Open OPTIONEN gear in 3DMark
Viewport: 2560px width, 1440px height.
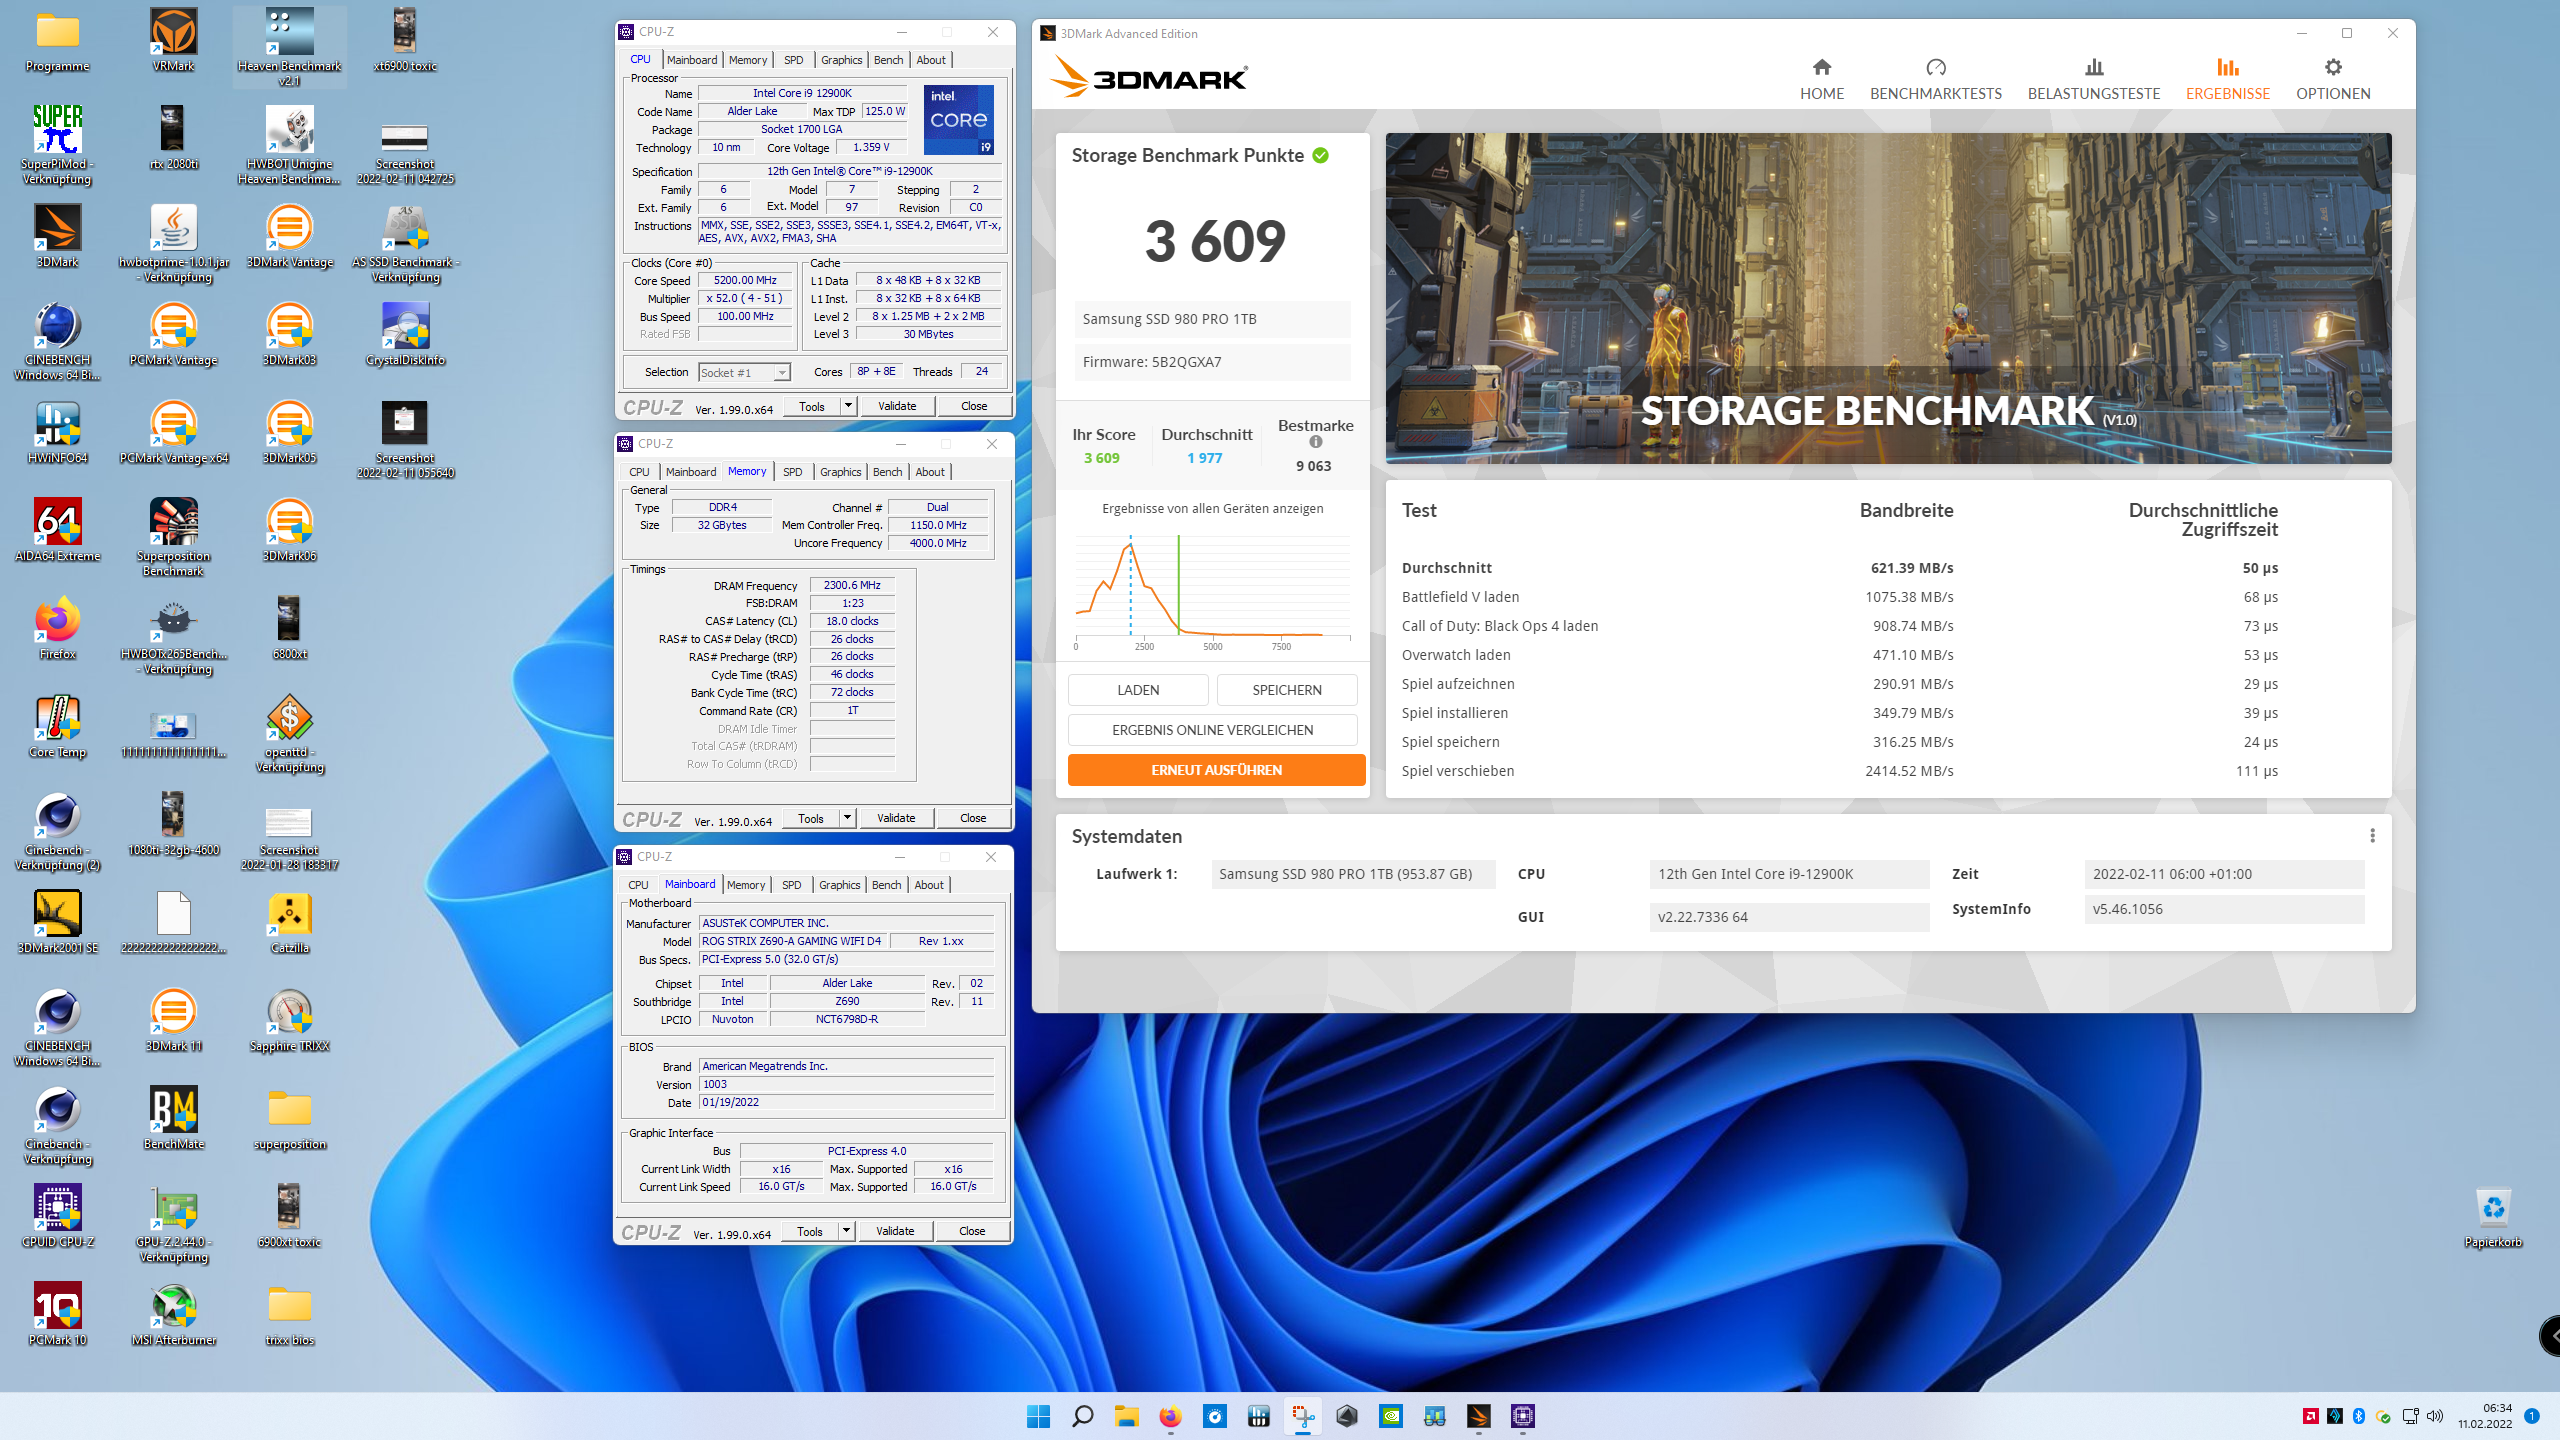tap(2332, 79)
